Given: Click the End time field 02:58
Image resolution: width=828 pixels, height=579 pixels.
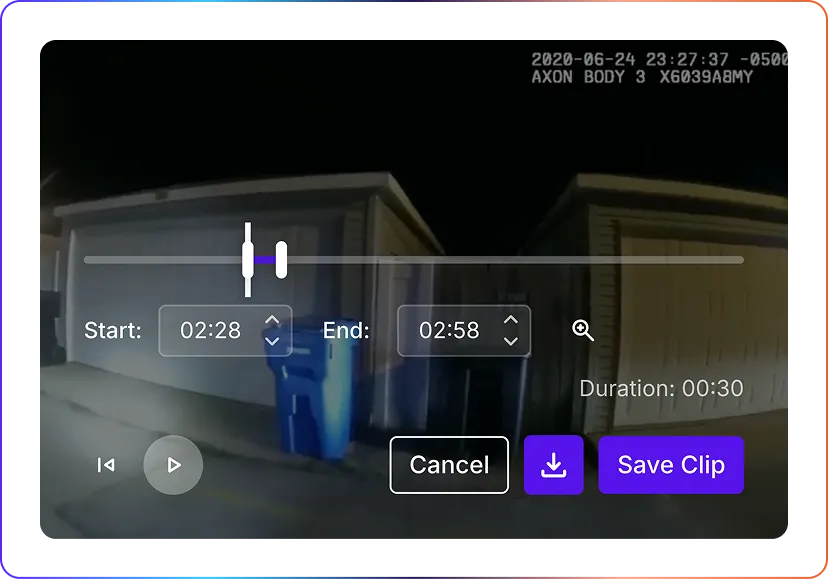Looking at the screenshot, I should pos(464,331).
